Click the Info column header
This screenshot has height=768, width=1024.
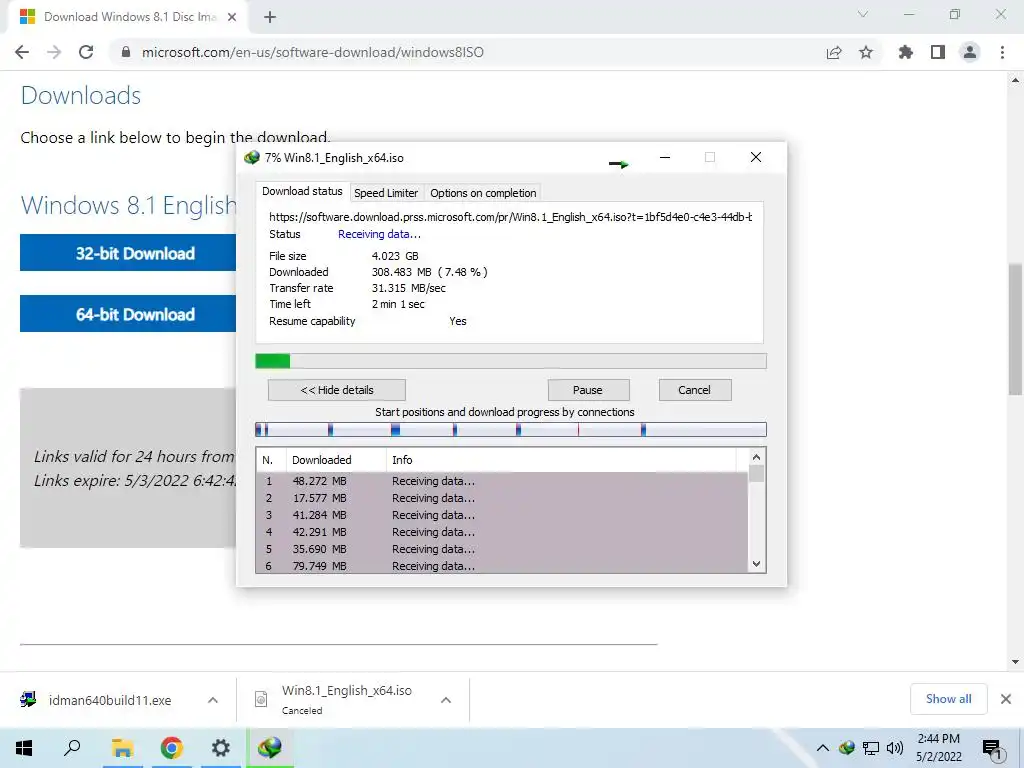[x=562, y=460]
